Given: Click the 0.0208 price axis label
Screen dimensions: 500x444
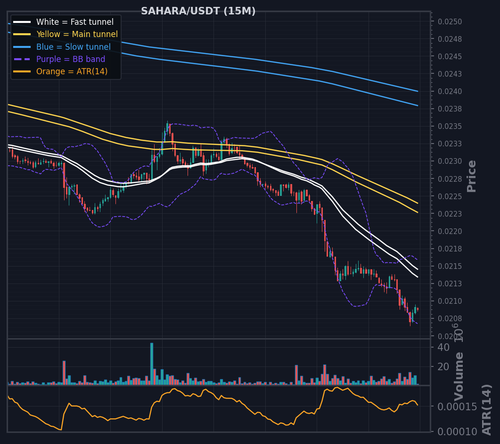Looking at the screenshot, I should (450, 318).
